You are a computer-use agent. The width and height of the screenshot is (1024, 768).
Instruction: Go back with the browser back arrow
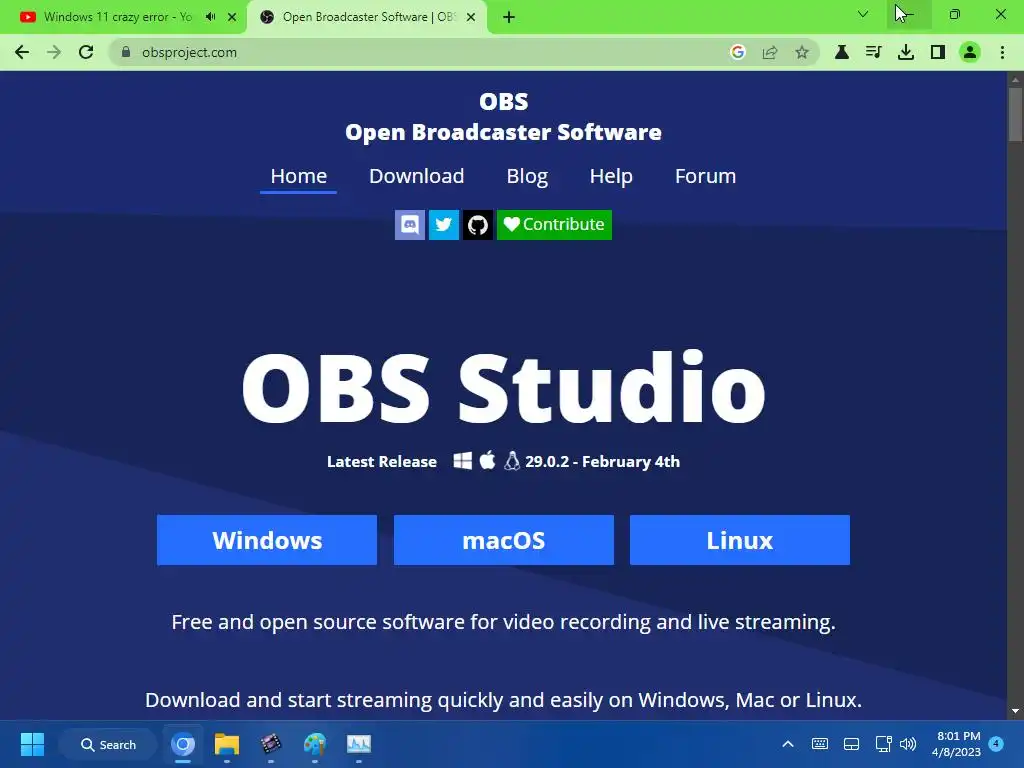tap(22, 52)
